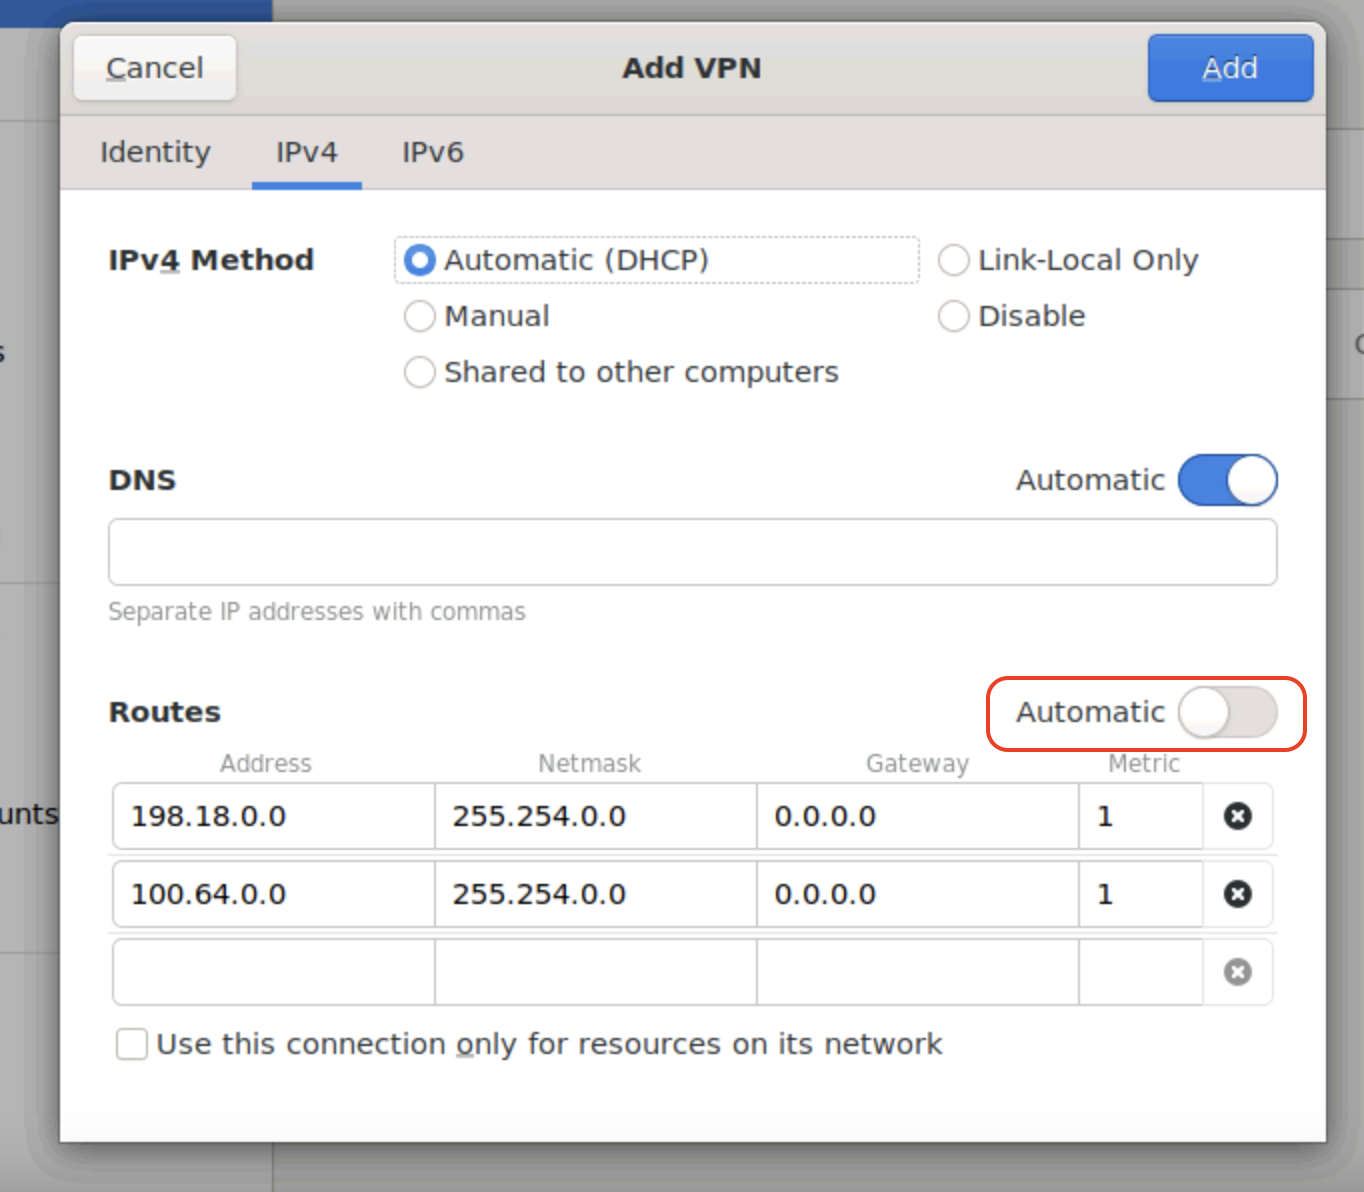1364x1192 pixels.
Task: Edit the 198.18.0.0 address field
Action: [274, 816]
